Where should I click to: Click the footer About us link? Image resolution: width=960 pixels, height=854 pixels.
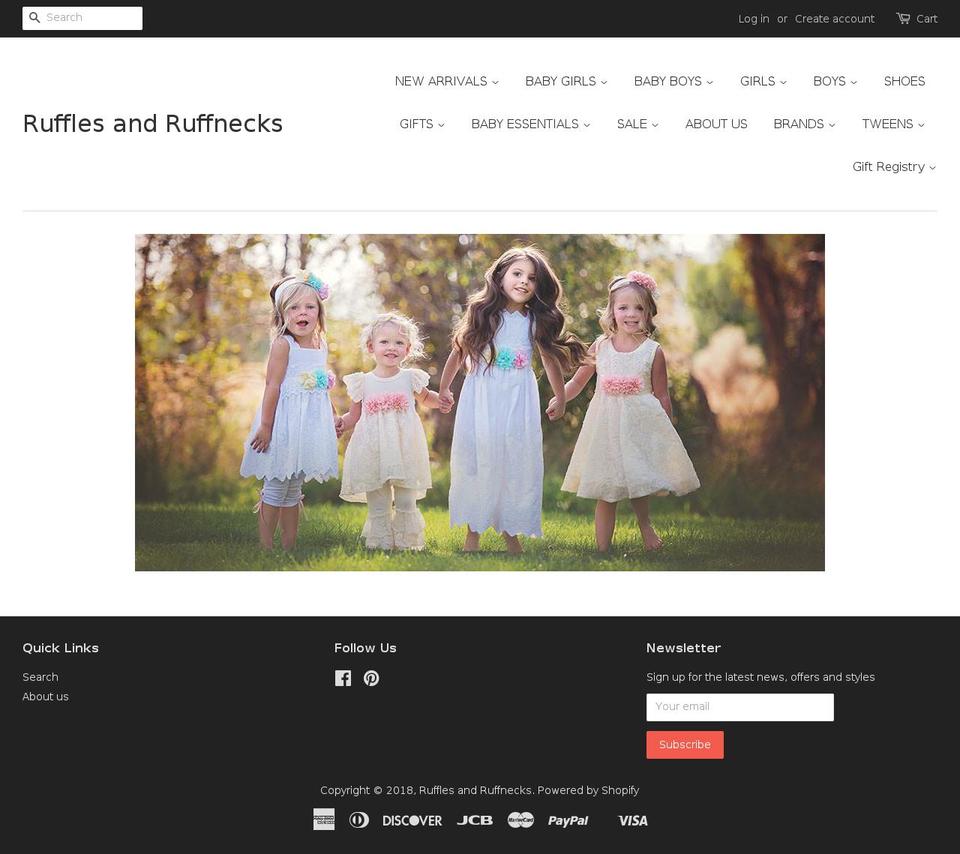(x=45, y=697)
